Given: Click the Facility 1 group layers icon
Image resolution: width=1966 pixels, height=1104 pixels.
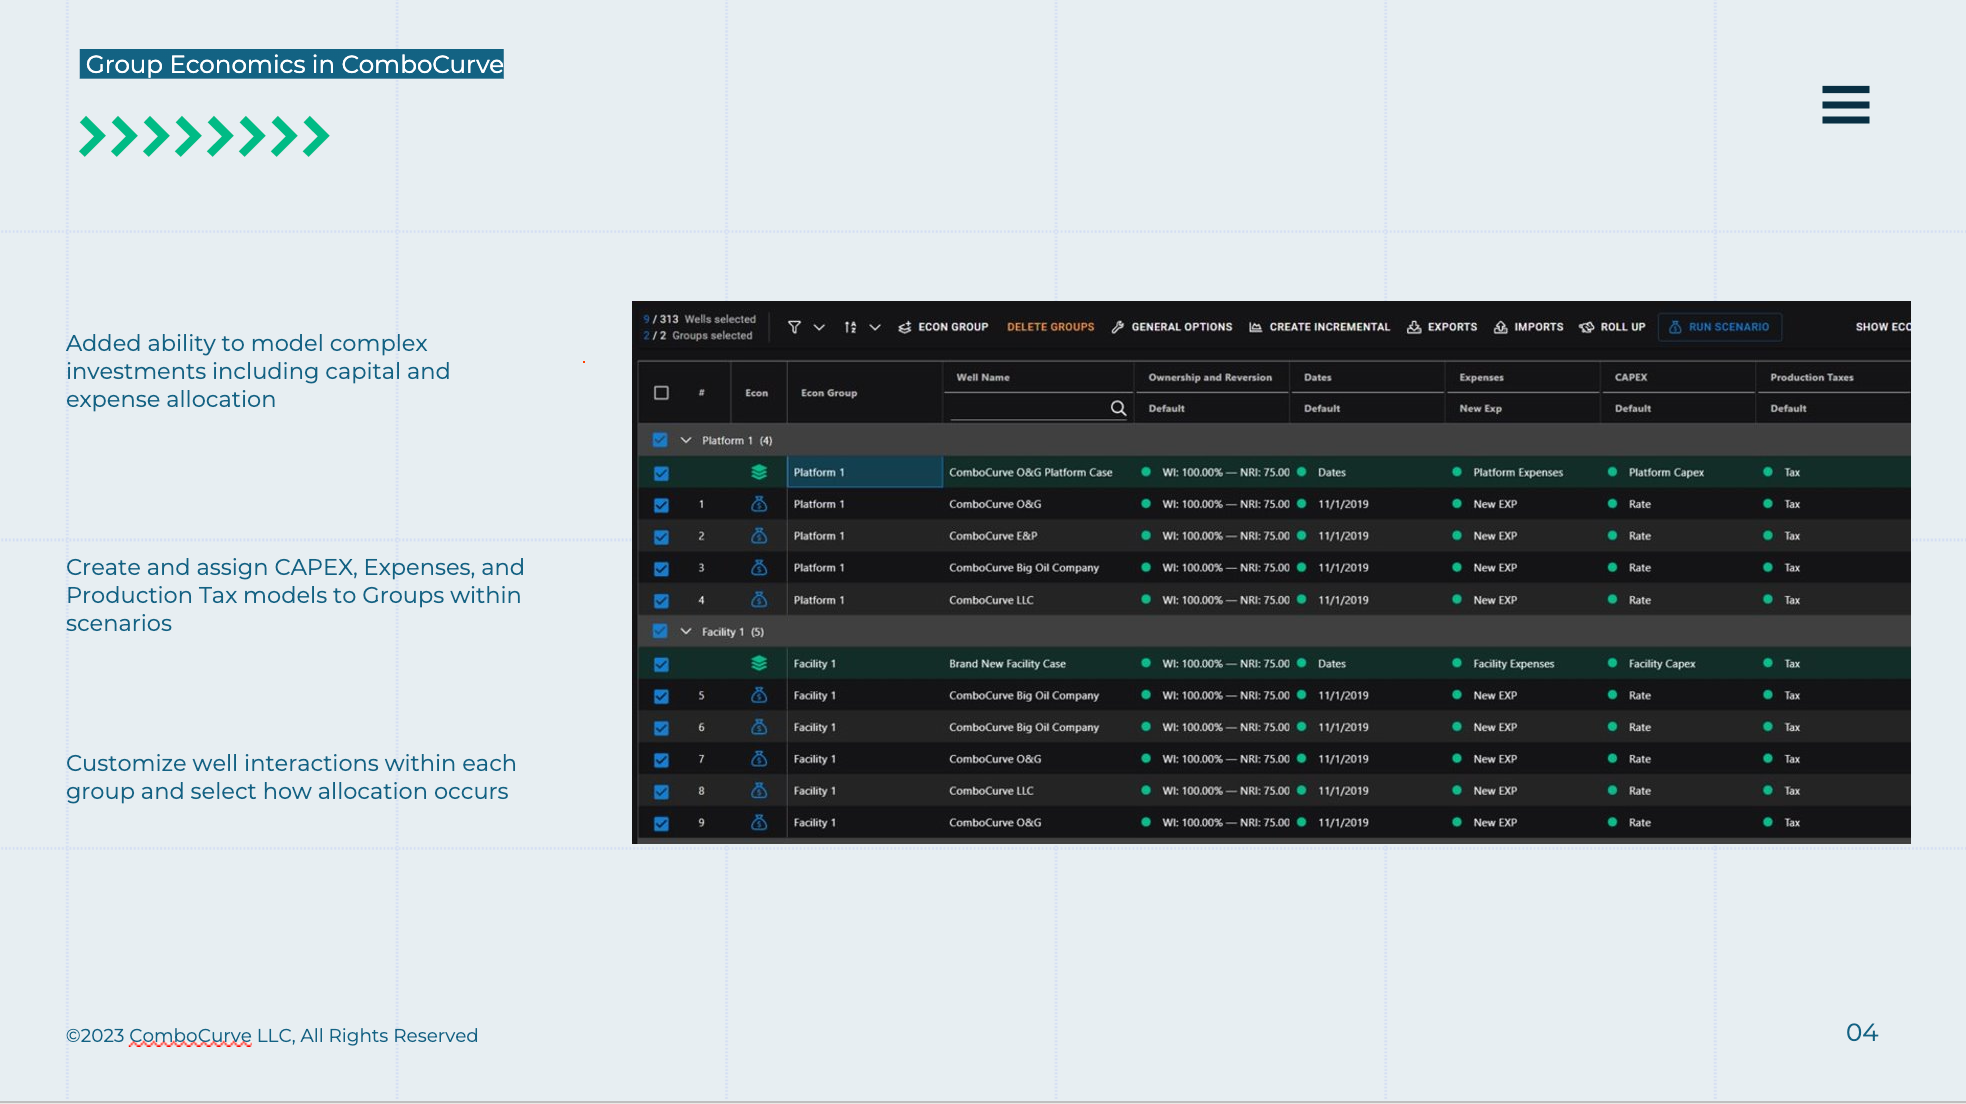Looking at the screenshot, I should (x=759, y=663).
